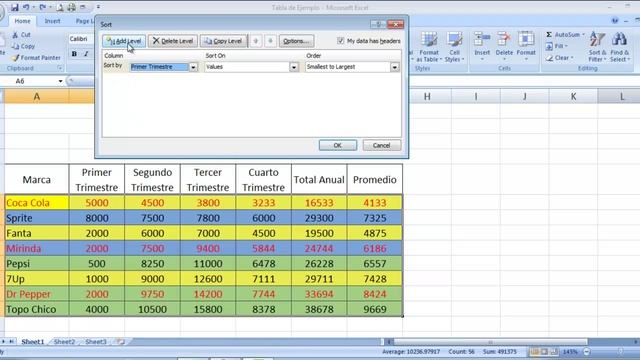Click the cell with value 38678
The height and width of the screenshot is (360, 640).
[319, 309]
